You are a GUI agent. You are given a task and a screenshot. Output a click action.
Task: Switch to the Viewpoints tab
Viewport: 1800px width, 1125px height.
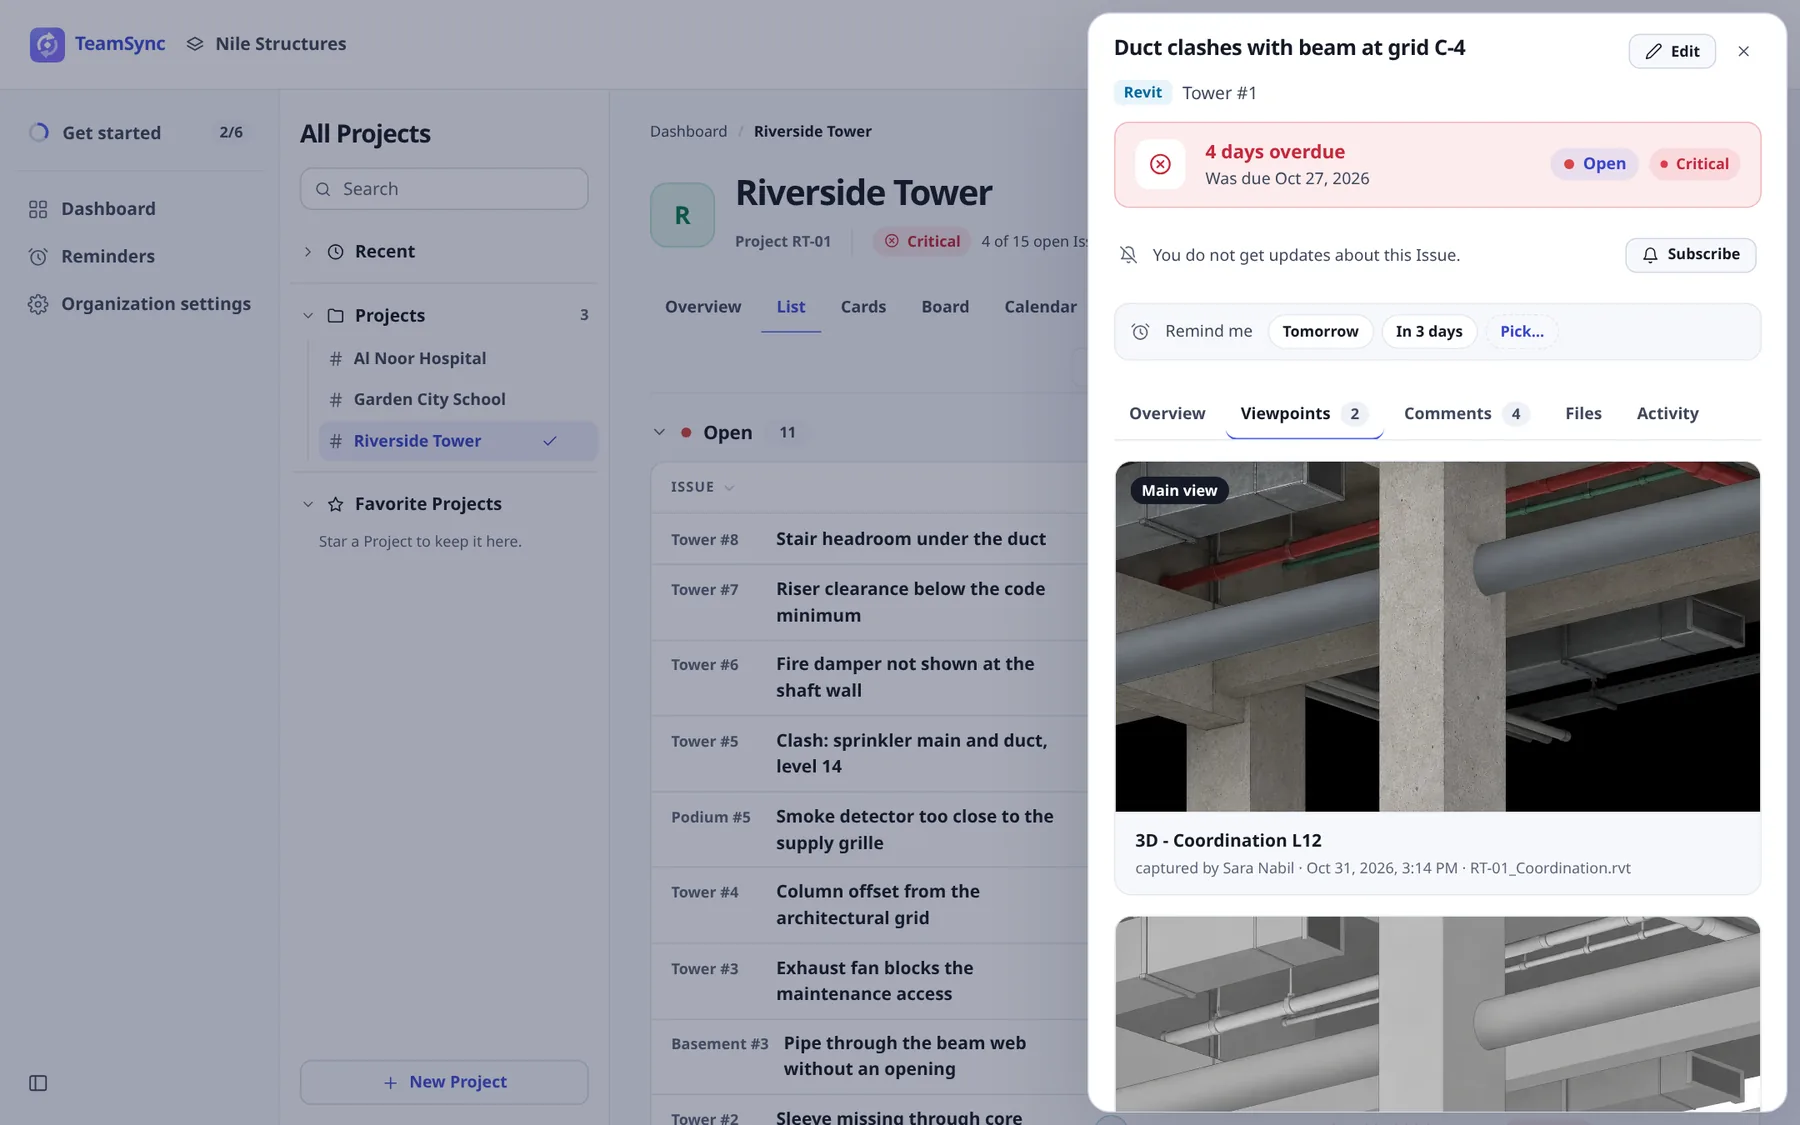[1304, 414]
